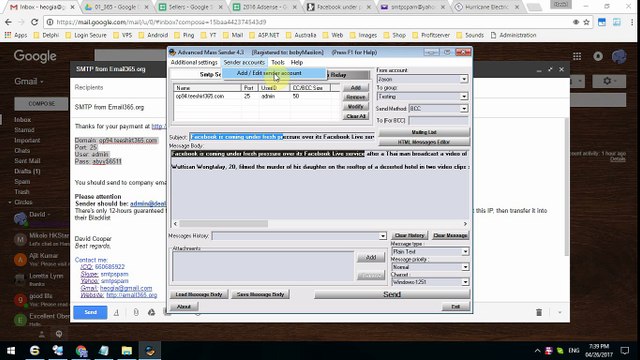Screen dimensions: 640x360
Task: Click the Modify SMTP server button
Action: (x=356, y=107)
